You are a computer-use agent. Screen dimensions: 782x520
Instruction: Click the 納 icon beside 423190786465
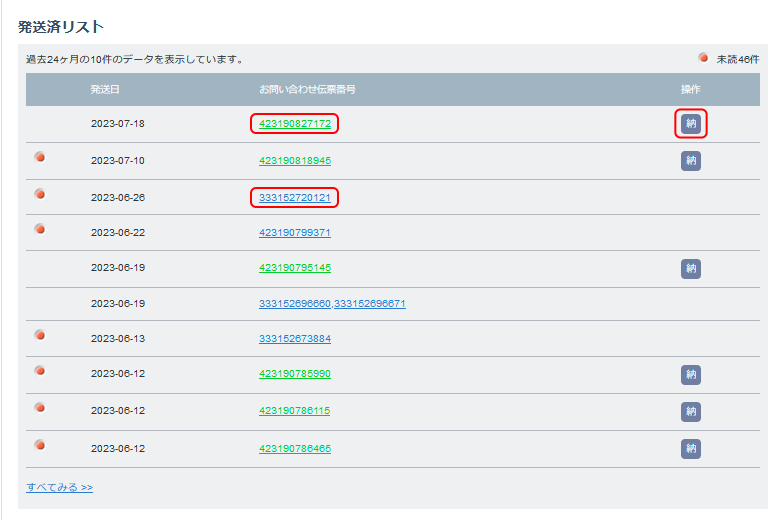[x=690, y=448]
